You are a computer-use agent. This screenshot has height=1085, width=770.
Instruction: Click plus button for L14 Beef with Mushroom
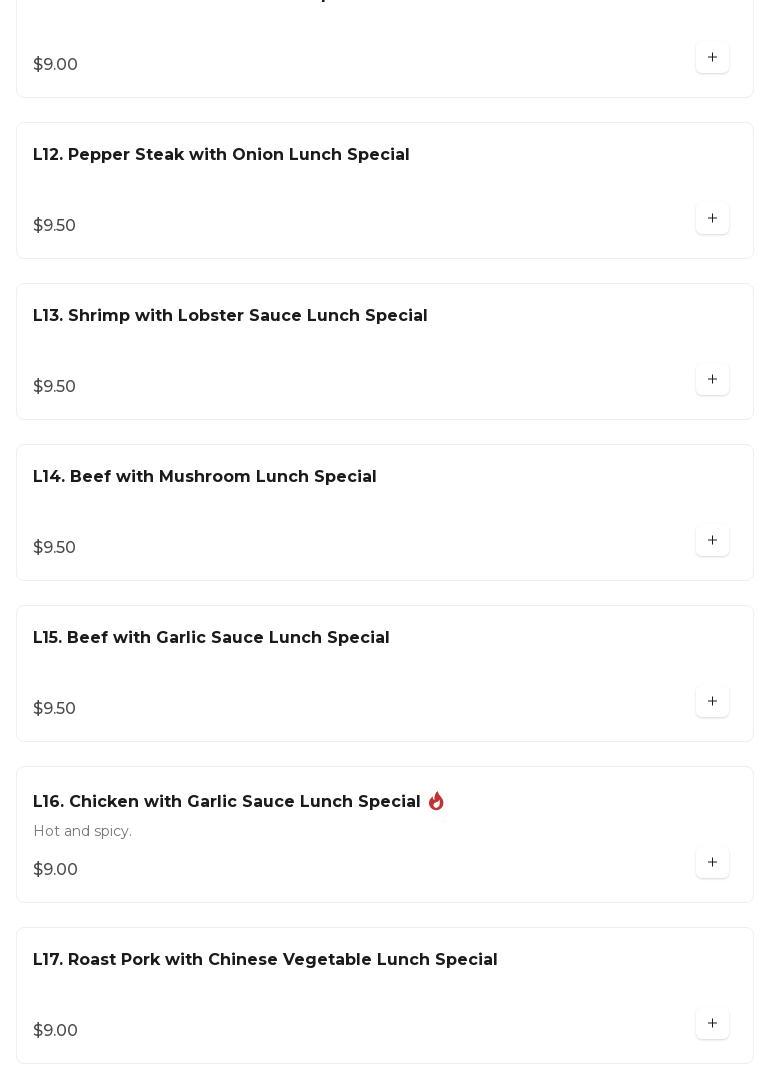[x=712, y=540]
